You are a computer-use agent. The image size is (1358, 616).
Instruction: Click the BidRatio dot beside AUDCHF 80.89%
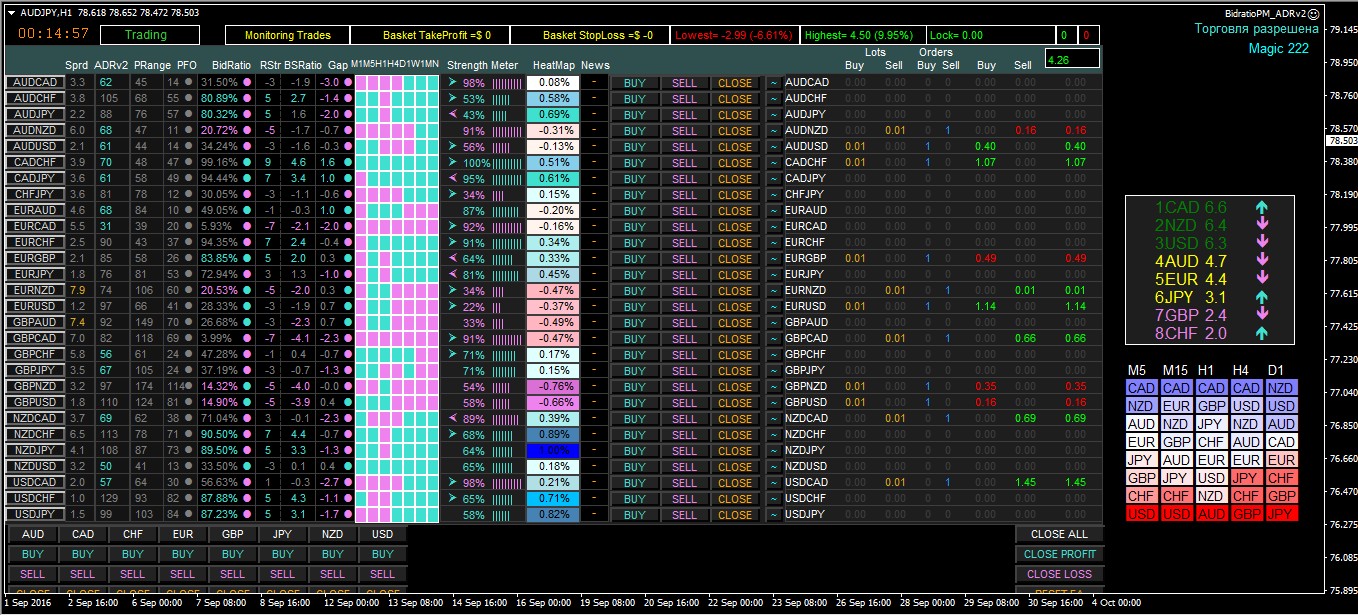[248, 98]
